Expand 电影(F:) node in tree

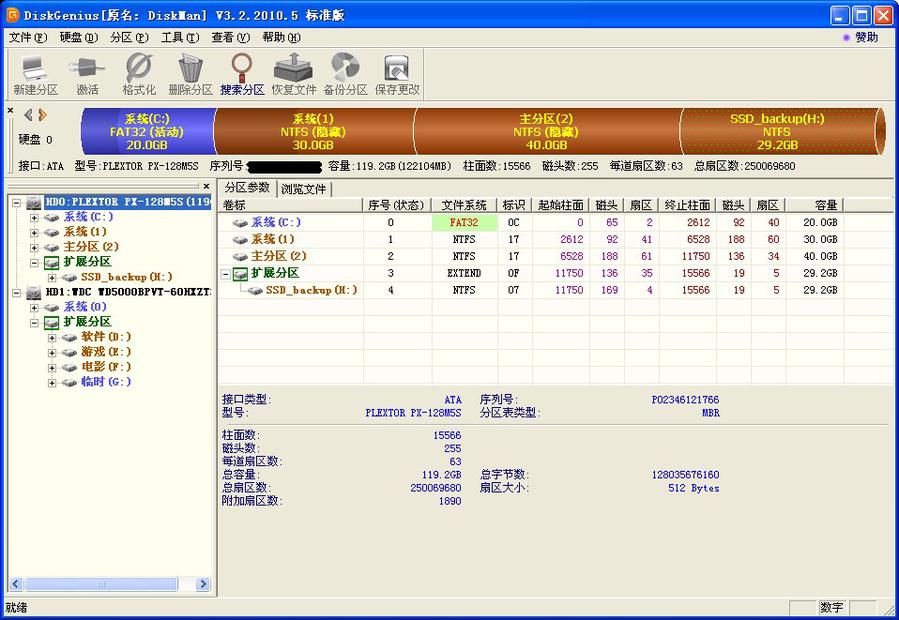(x=52, y=368)
